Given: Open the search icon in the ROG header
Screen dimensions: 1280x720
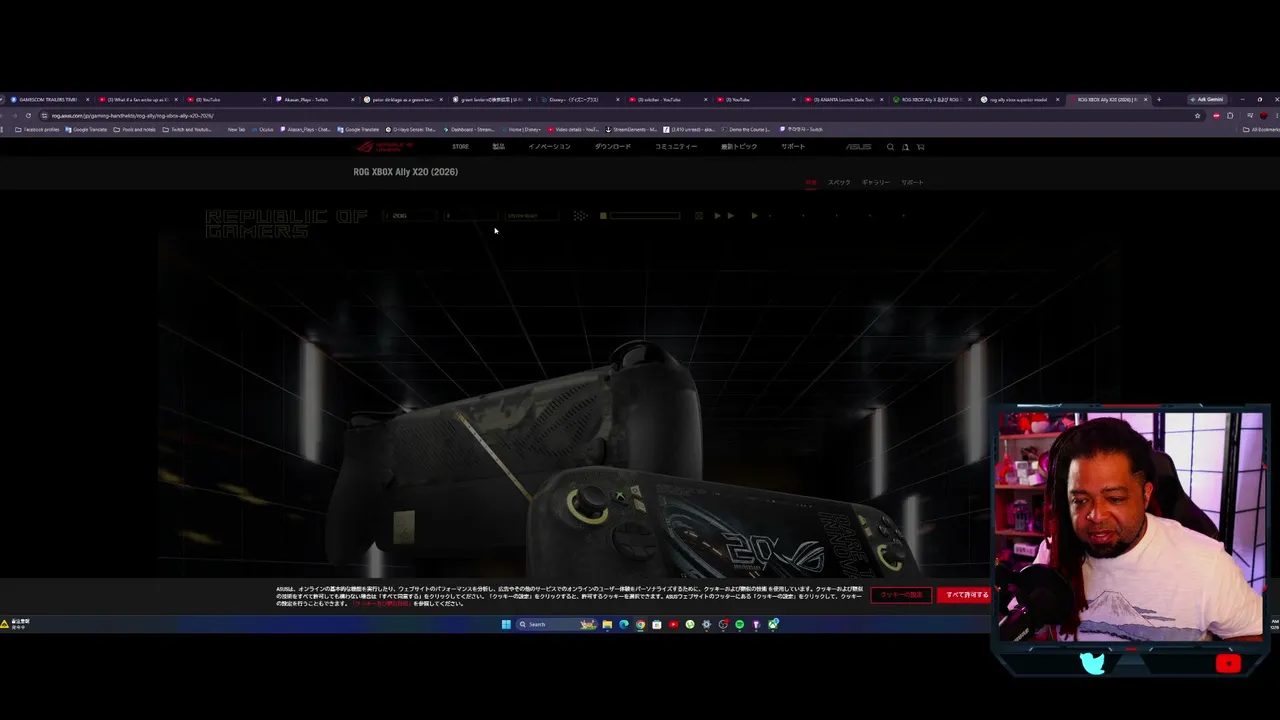Looking at the screenshot, I should (x=890, y=147).
